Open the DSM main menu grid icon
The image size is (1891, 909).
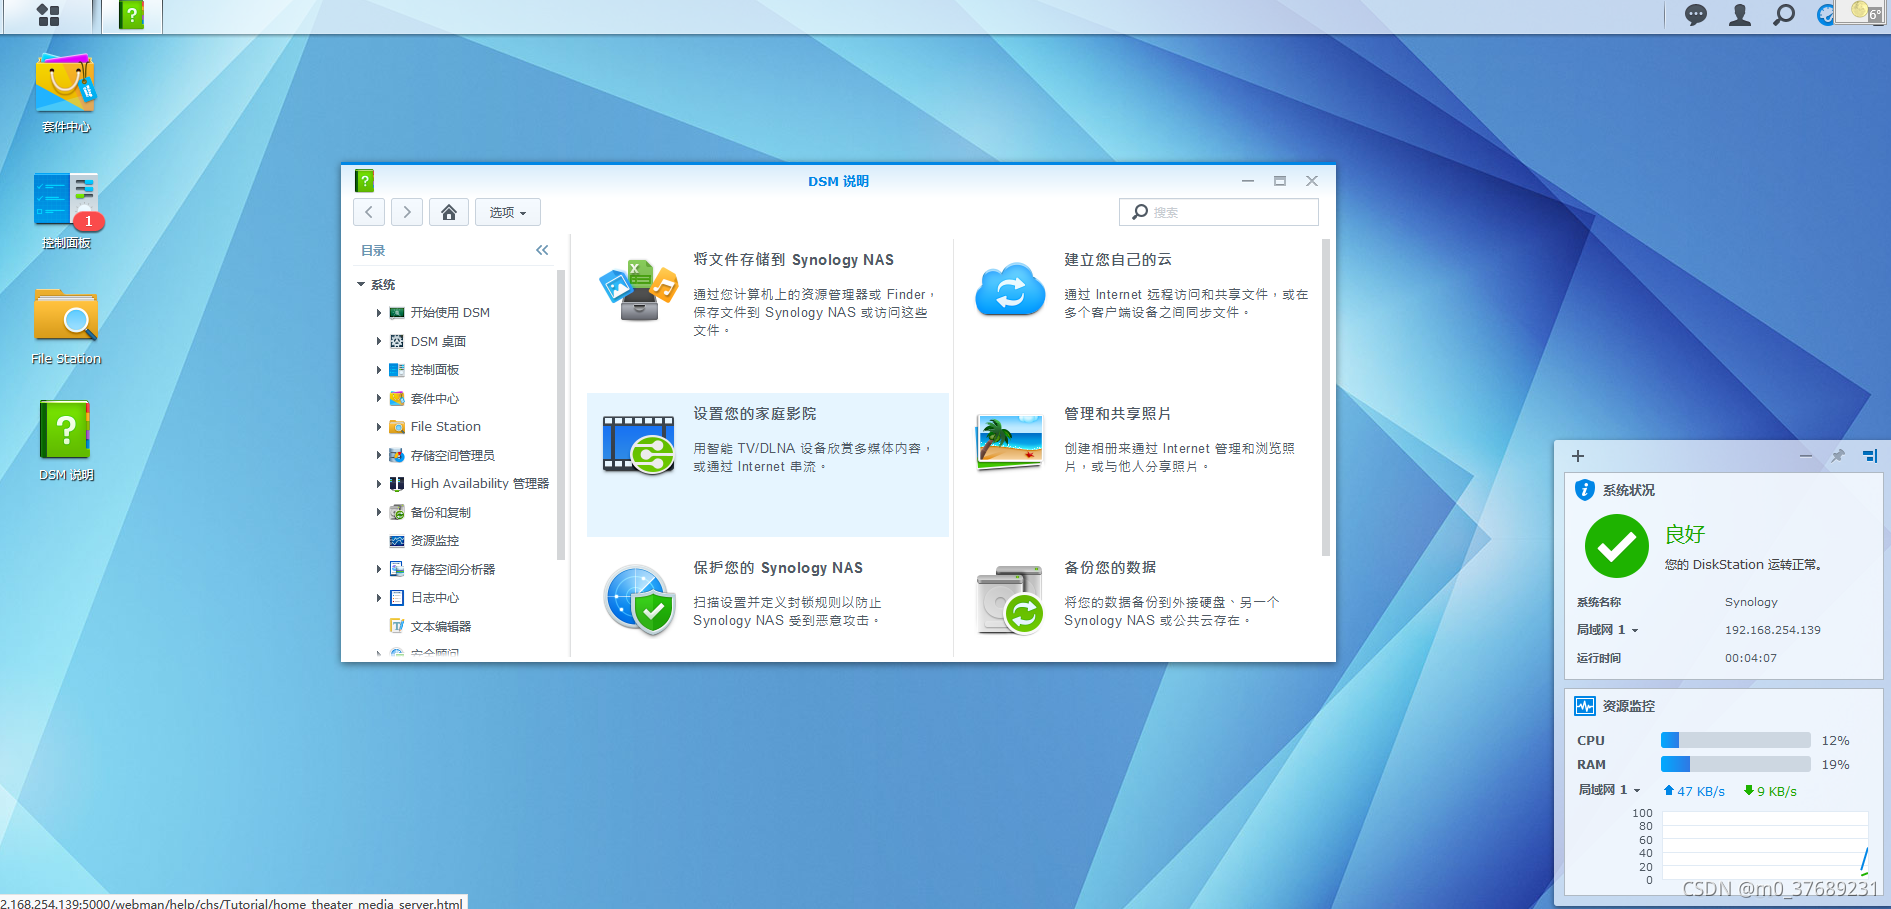coord(48,15)
